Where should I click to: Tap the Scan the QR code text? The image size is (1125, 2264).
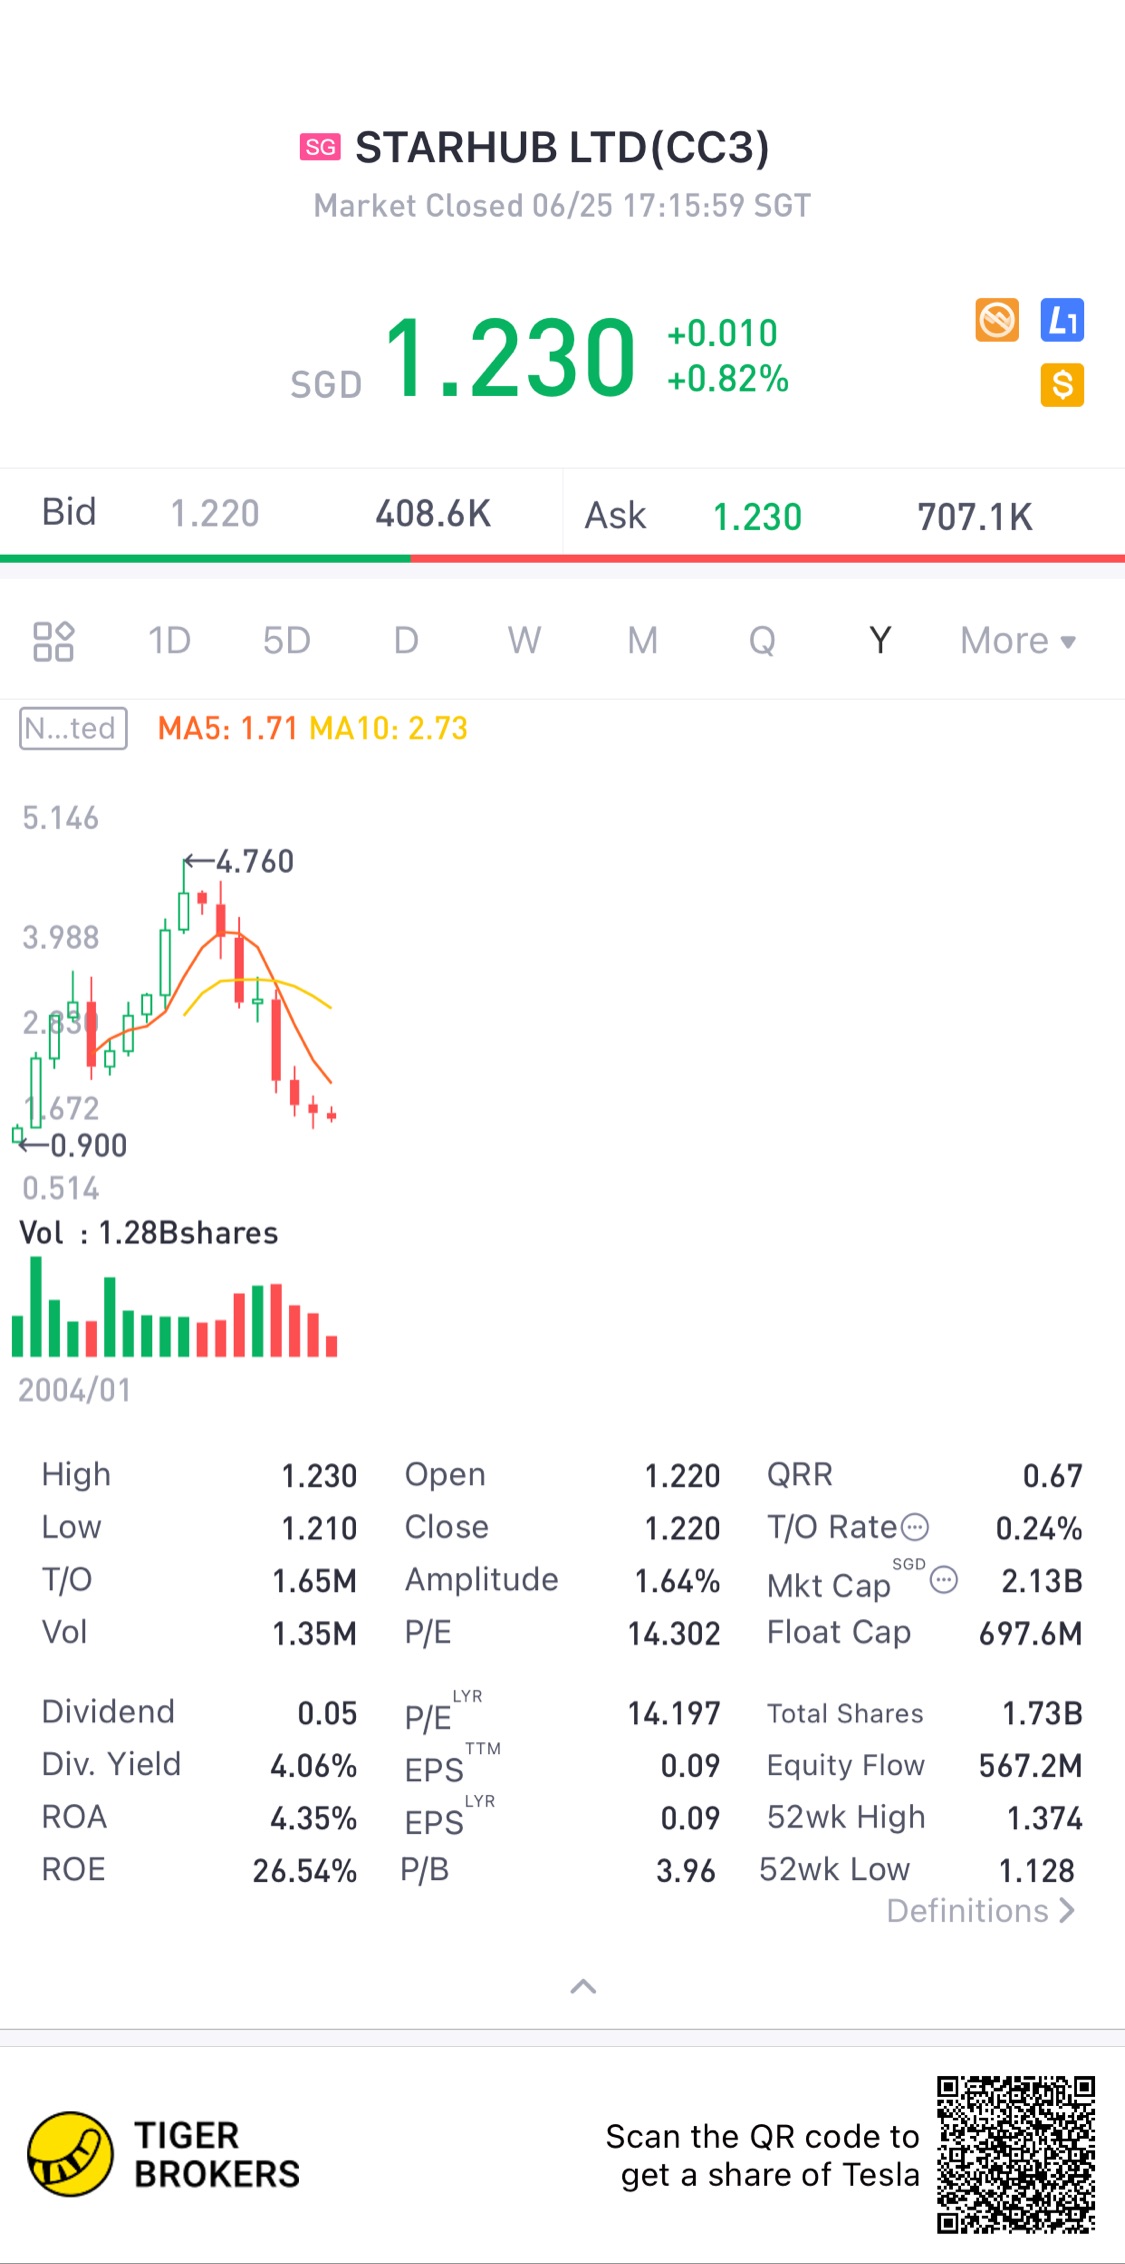[762, 2155]
